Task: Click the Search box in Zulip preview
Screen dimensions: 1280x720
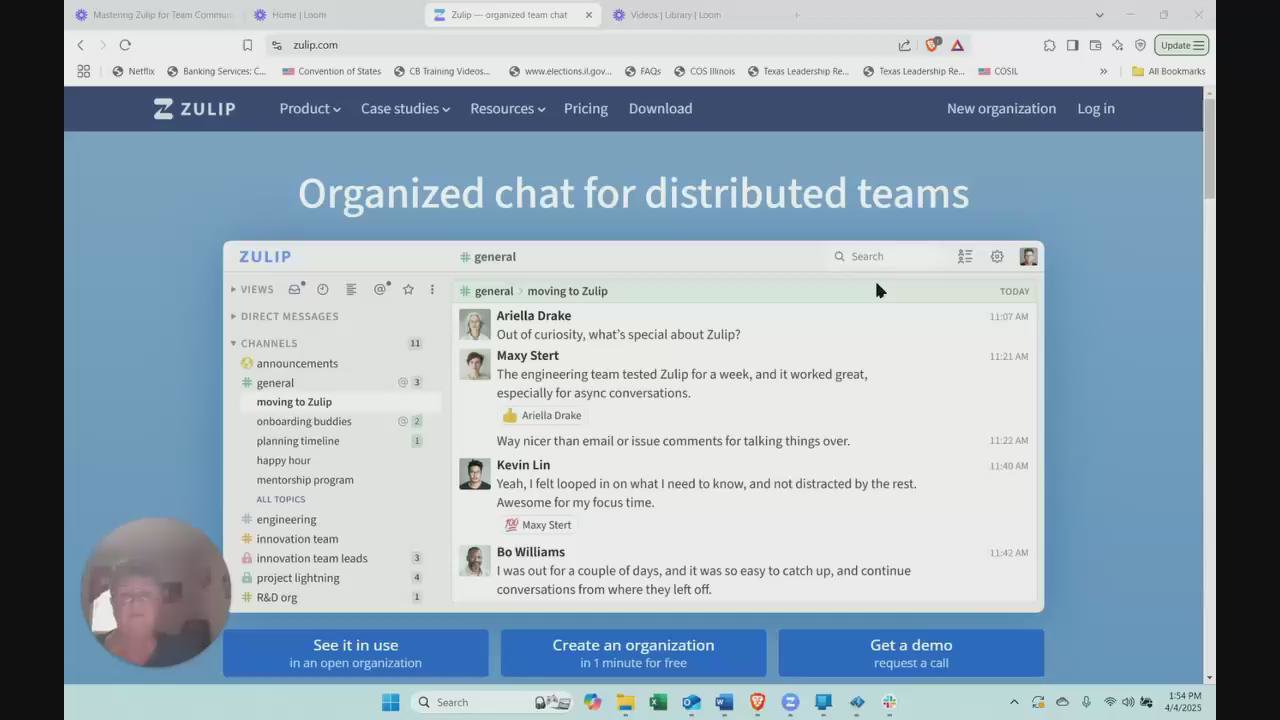Action: coord(885,257)
